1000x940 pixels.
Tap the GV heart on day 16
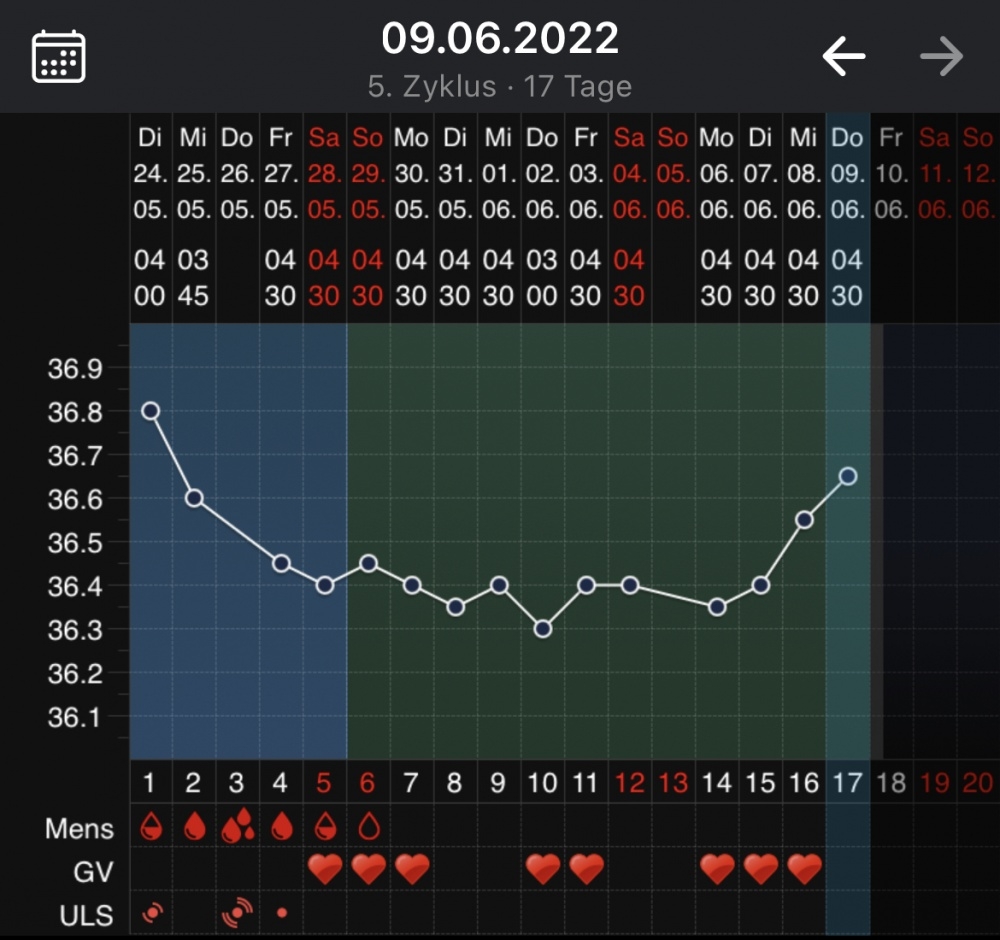(x=804, y=871)
